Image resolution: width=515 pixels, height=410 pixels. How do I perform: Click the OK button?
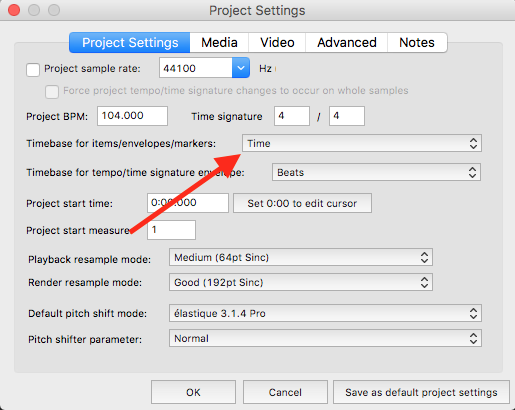(193, 392)
